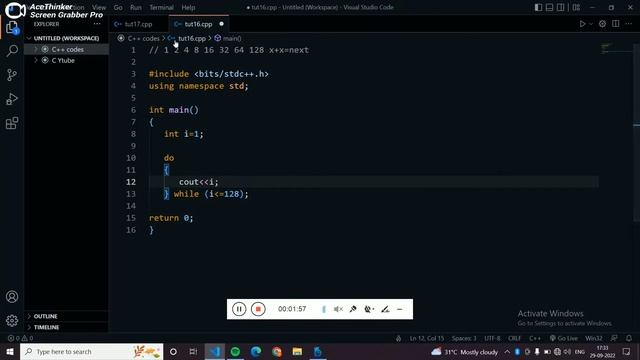Open the Manage gear in the activity bar

pyautogui.click(x=12, y=321)
